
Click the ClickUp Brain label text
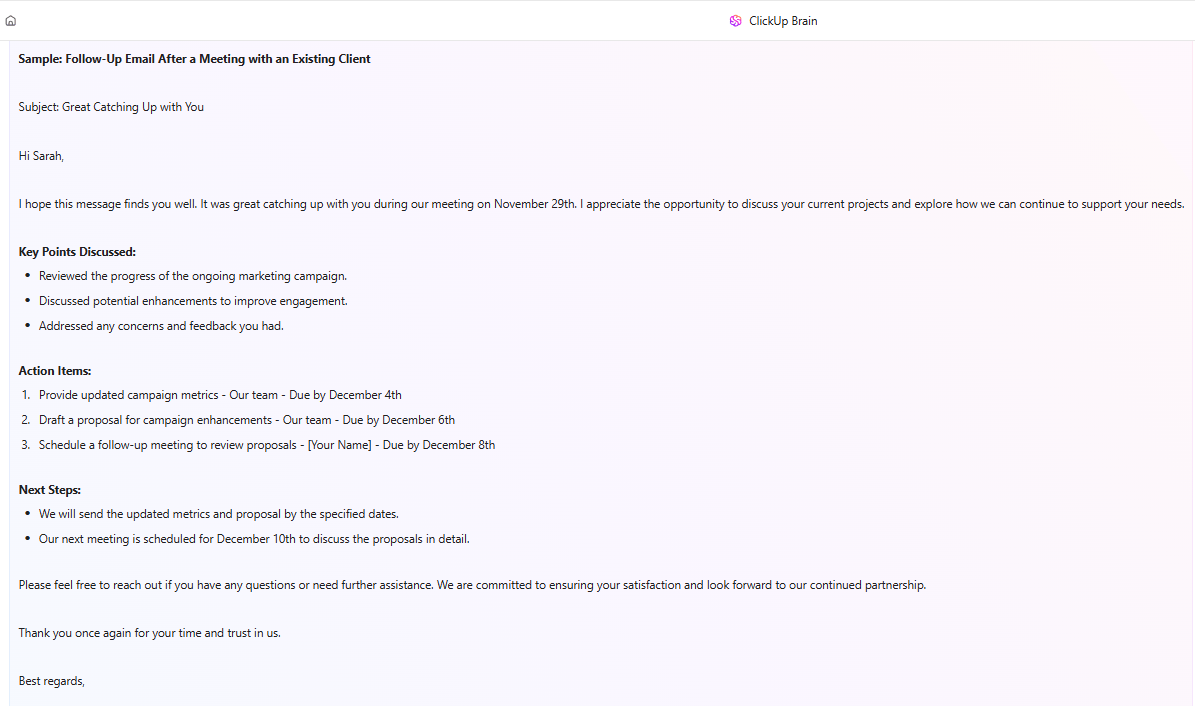782,20
